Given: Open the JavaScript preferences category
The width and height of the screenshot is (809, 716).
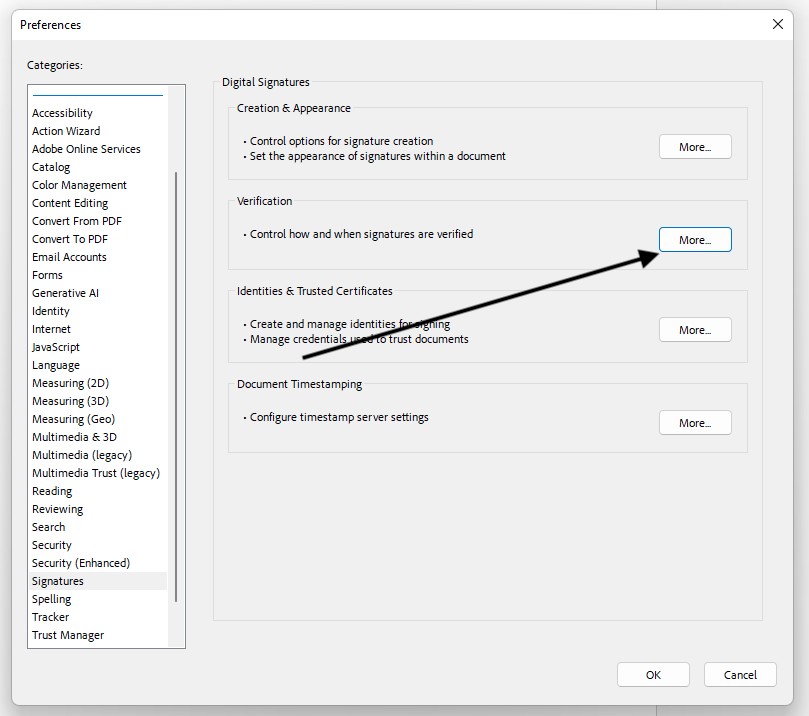Looking at the screenshot, I should [x=56, y=347].
